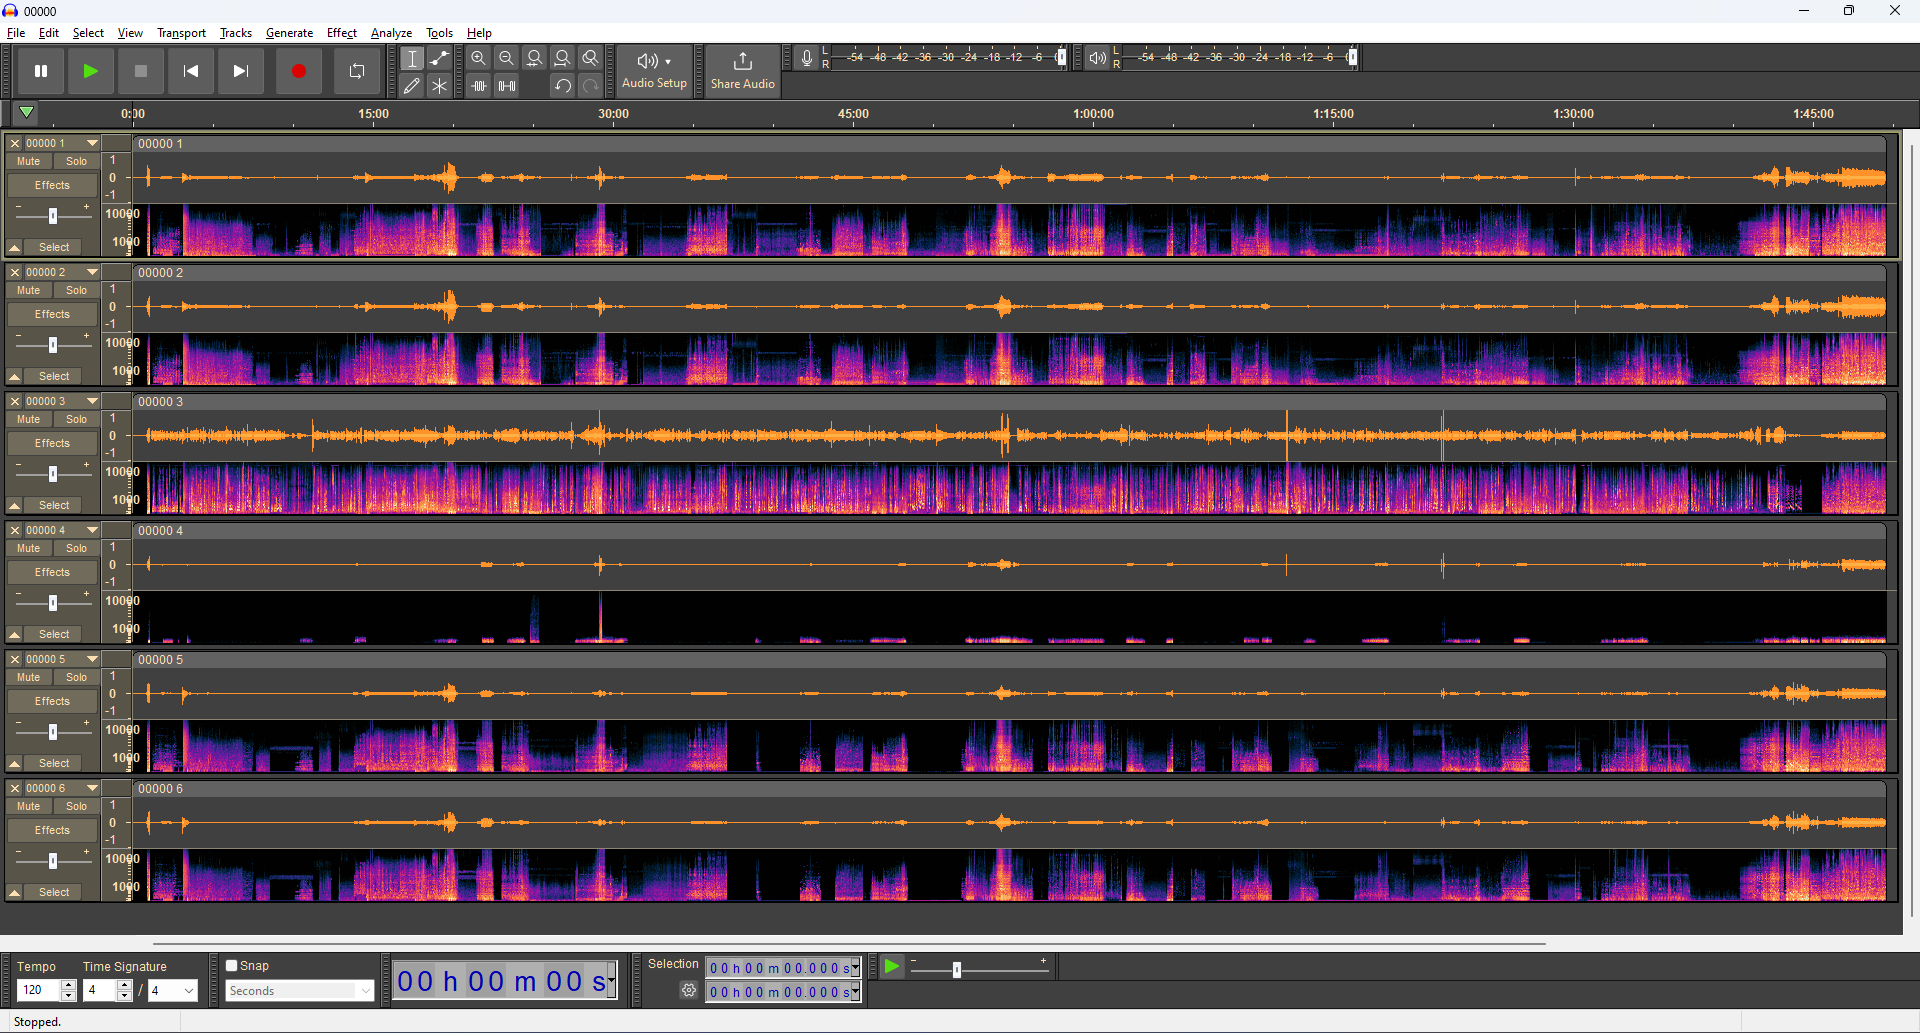This screenshot has width=1920, height=1033.
Task: Click Share Audio button
Action: (742, 71)
